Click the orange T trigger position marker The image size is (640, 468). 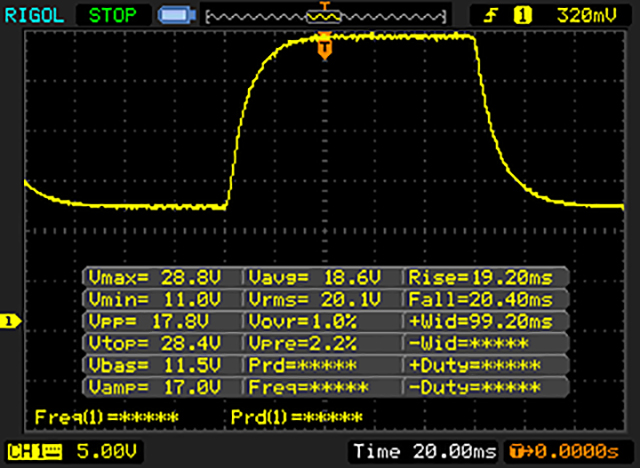click(324, 47)
